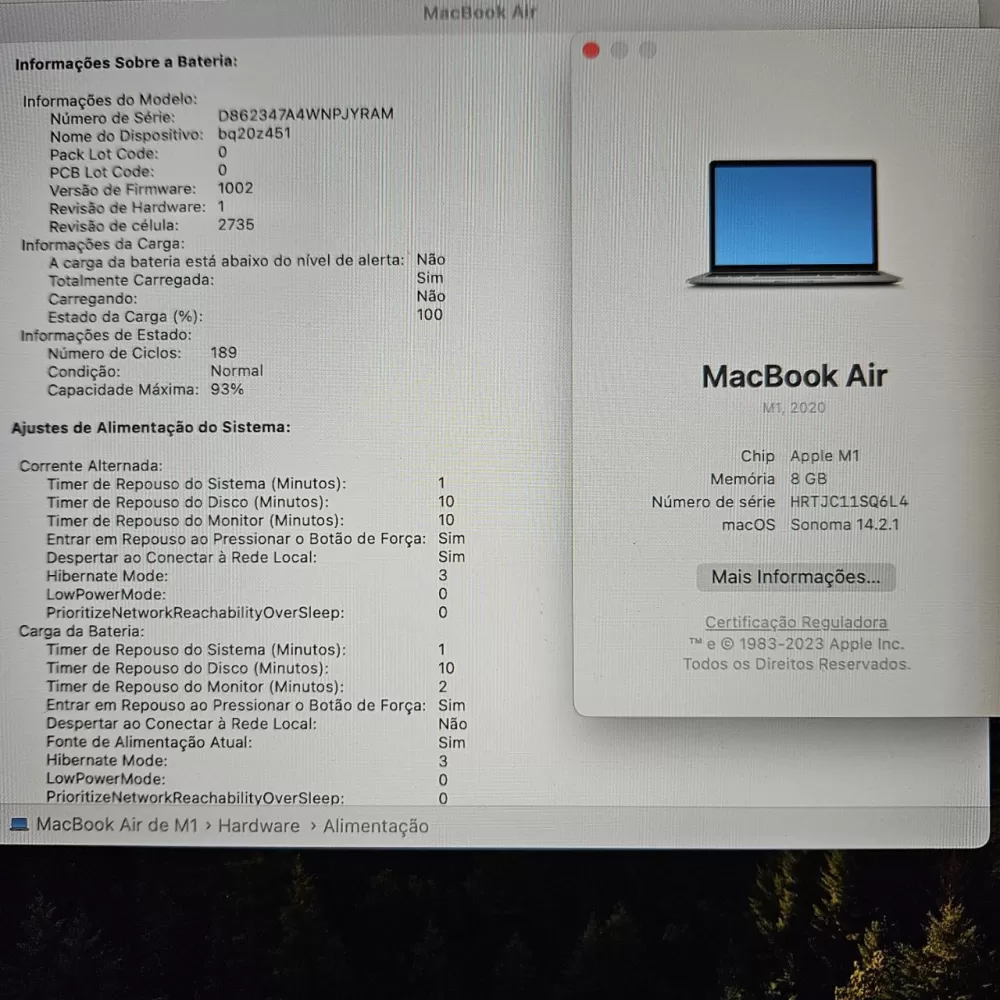
Task: Click the battery serial number D862347A4WNPJYRAM
Action: [x=305, y=114]
